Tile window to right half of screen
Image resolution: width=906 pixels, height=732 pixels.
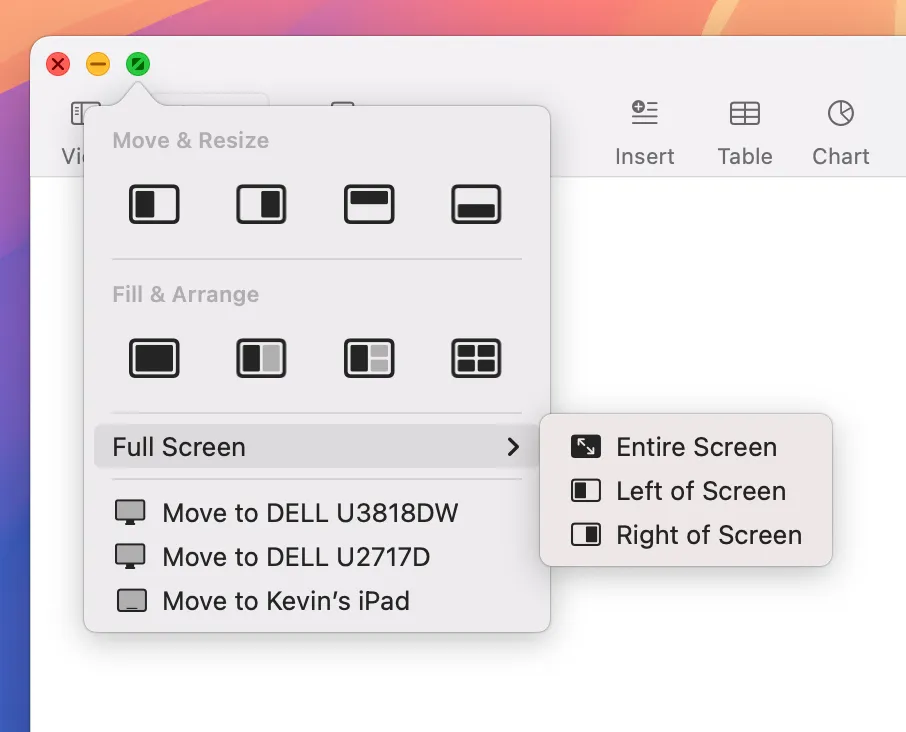pyautogui.click(x=261, y=204)
